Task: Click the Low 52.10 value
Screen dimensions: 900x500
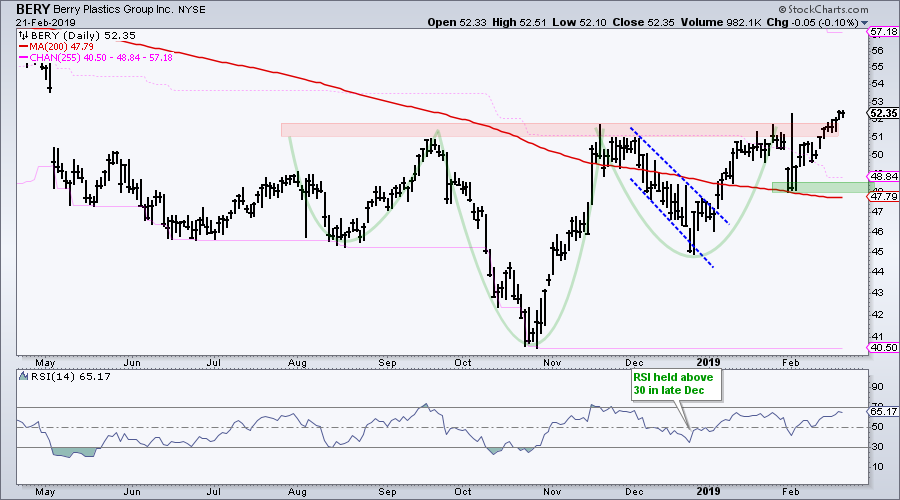Action: point(579,22)
